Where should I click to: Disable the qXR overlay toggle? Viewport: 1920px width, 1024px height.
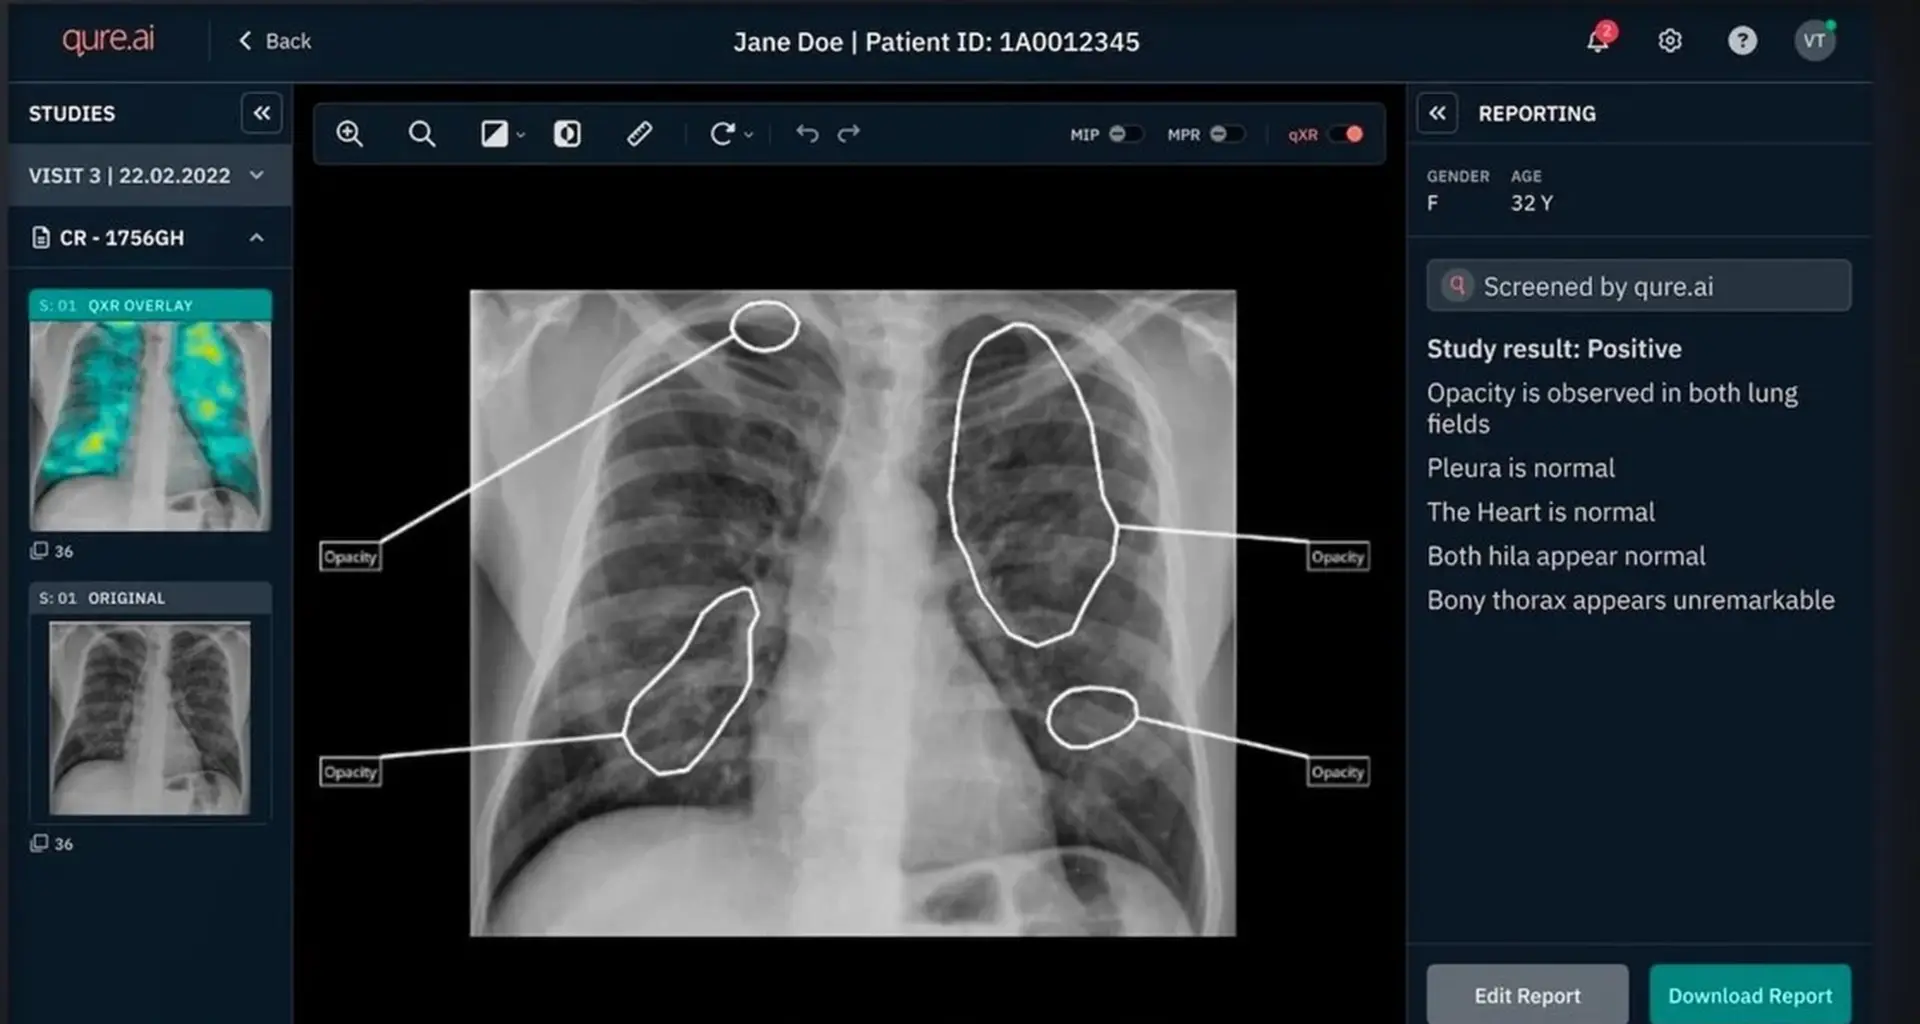pyautogui.click(x=1347, y=133)
